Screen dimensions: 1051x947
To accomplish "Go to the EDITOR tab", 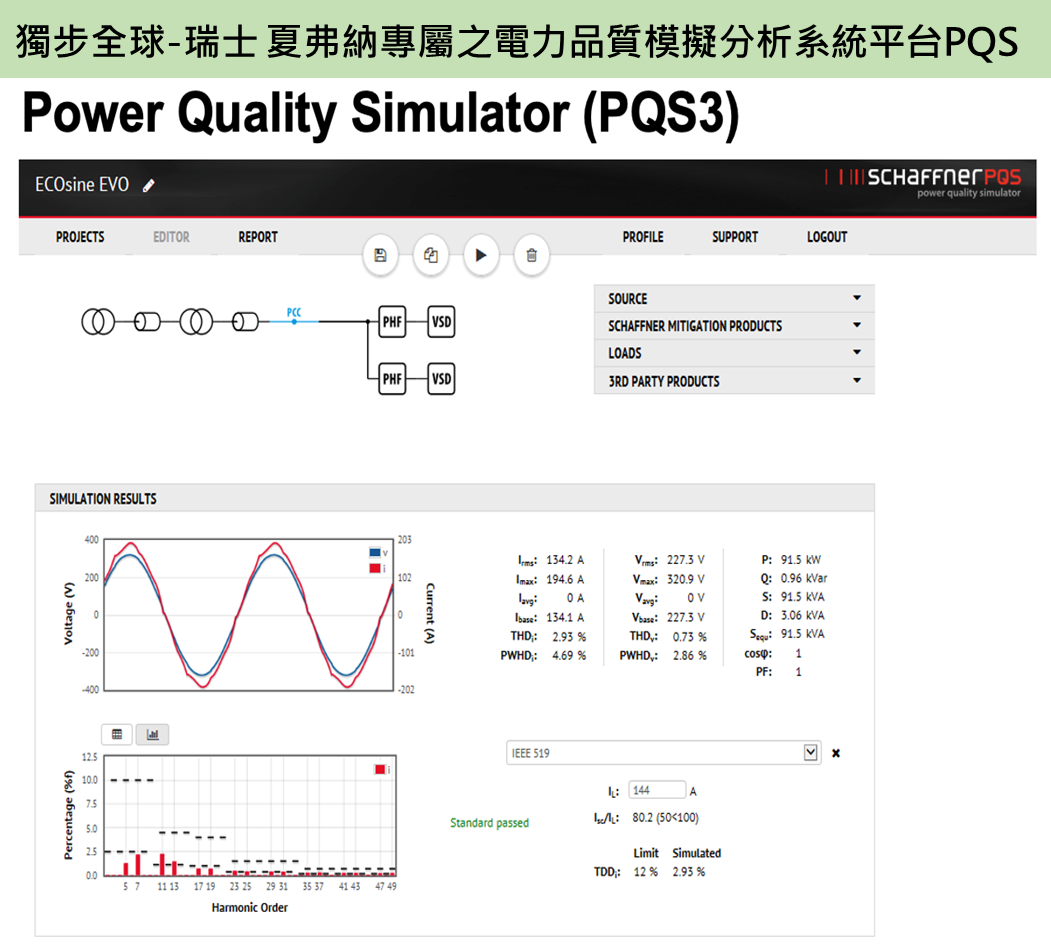I will point(171,237).
